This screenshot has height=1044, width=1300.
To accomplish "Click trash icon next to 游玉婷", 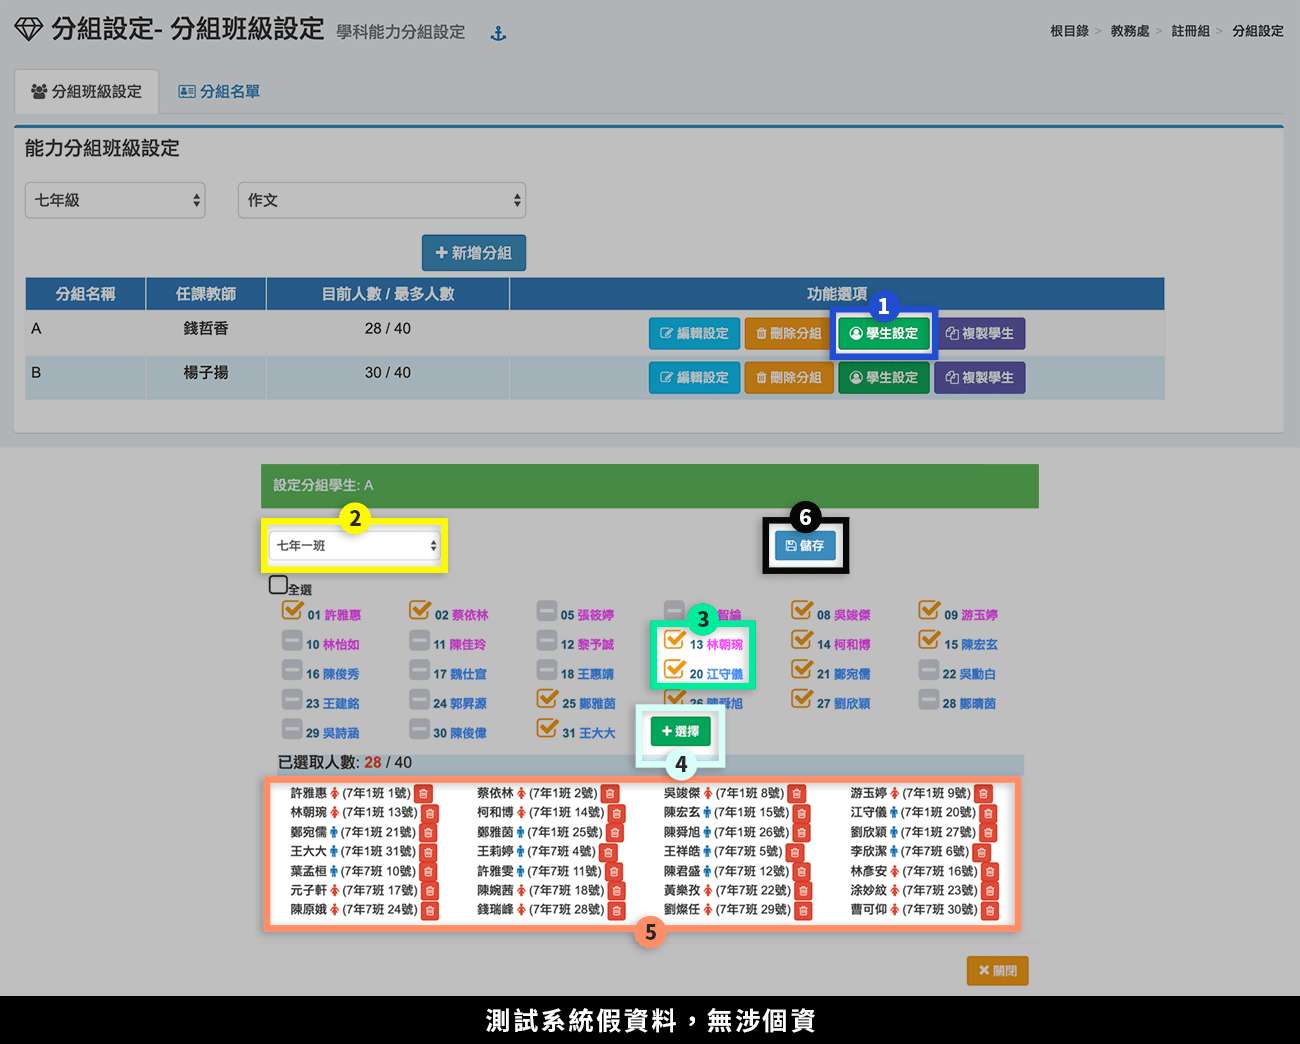I will point(984,794).
